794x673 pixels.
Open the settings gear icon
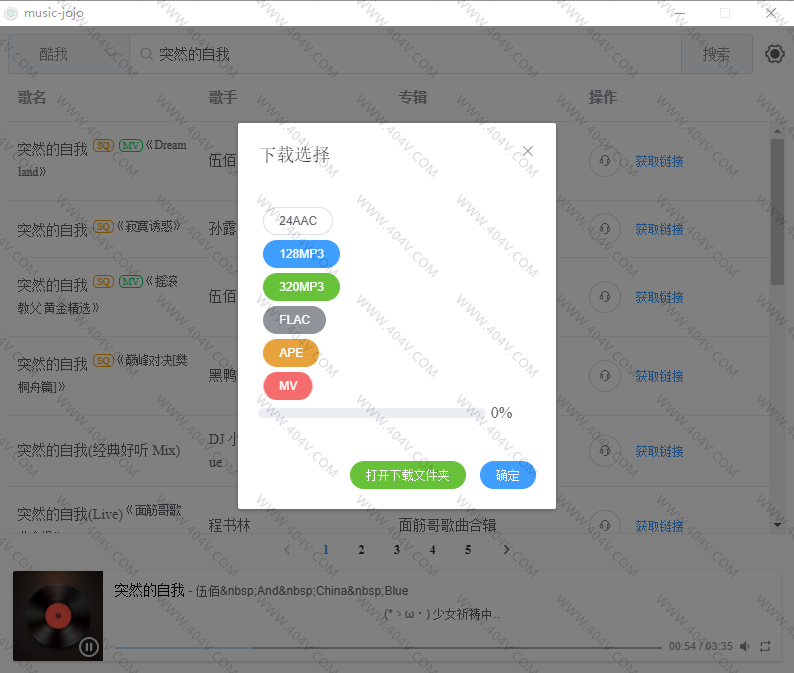[774, 54]
